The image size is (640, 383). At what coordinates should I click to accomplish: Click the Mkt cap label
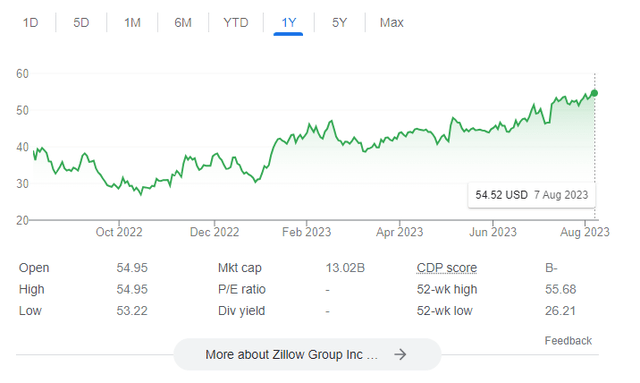pyautogui.click(x=240, y=268)
